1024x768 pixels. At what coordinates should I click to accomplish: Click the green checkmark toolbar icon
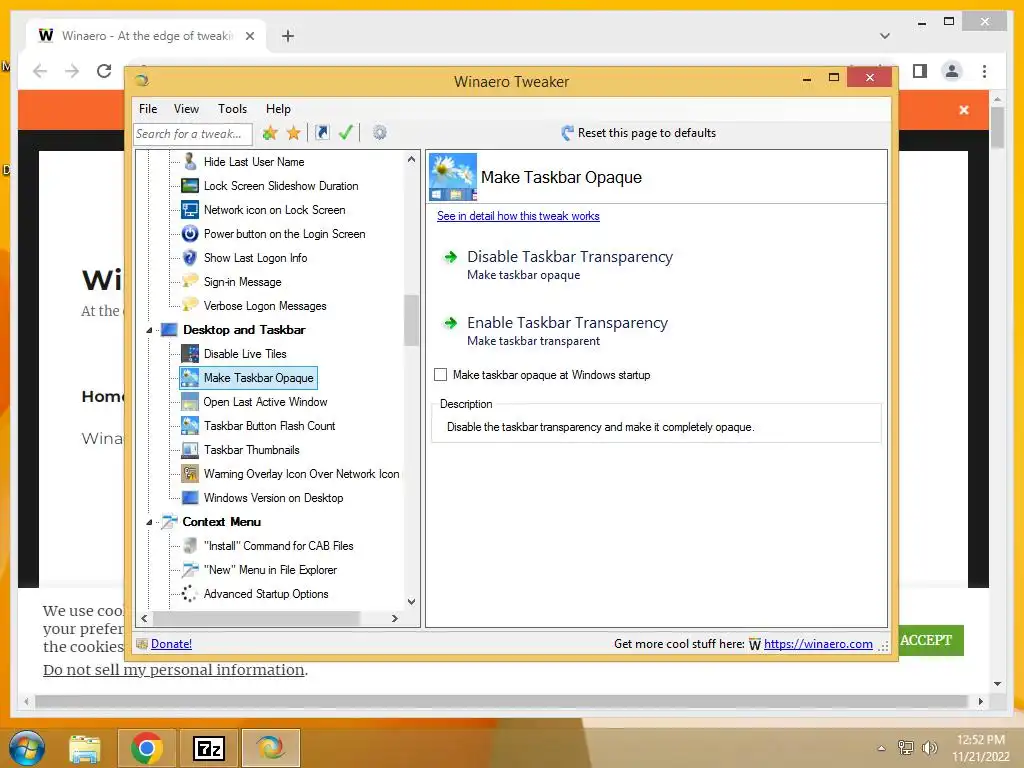346,133
